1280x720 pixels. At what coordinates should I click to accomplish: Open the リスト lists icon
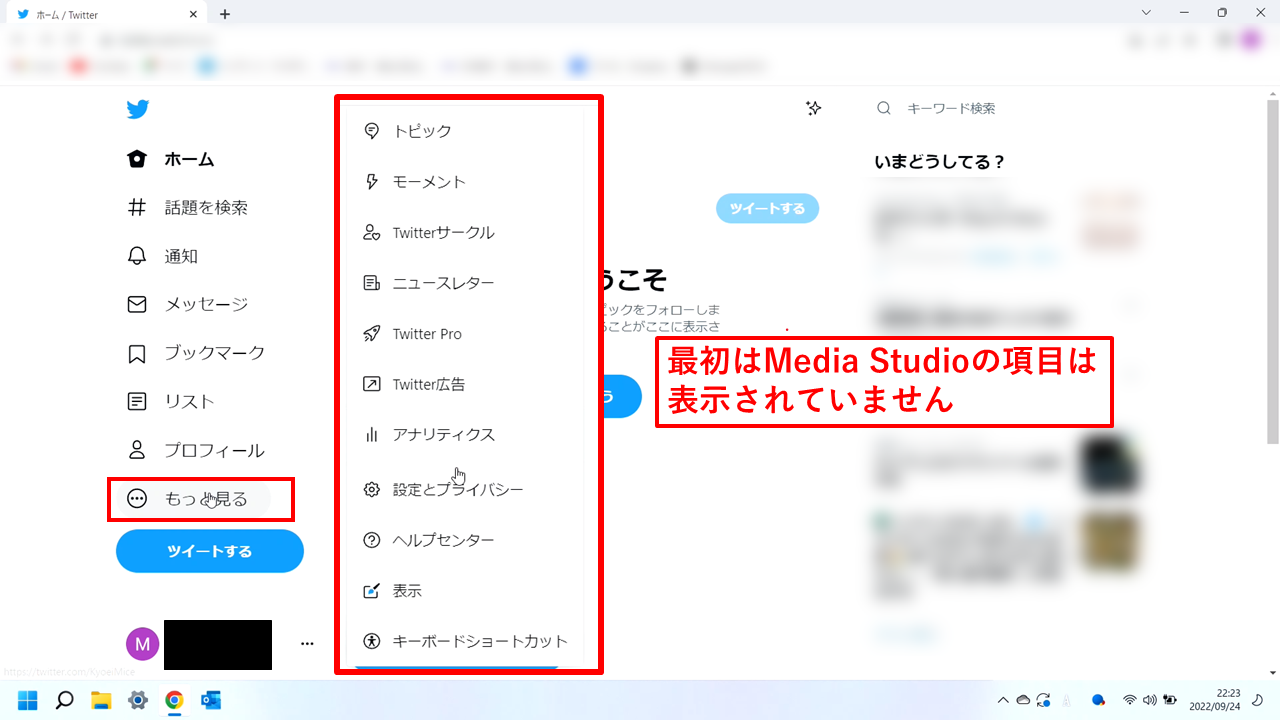point(137,401)
